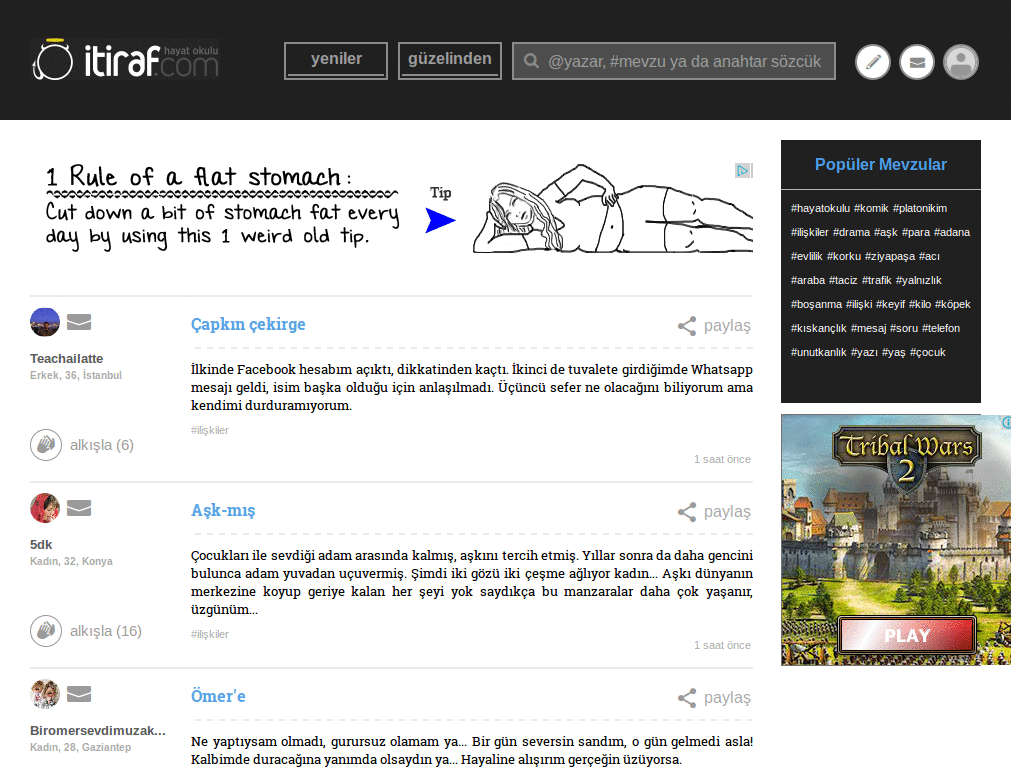Open the messages envelope icon in header

pos(917,62)
